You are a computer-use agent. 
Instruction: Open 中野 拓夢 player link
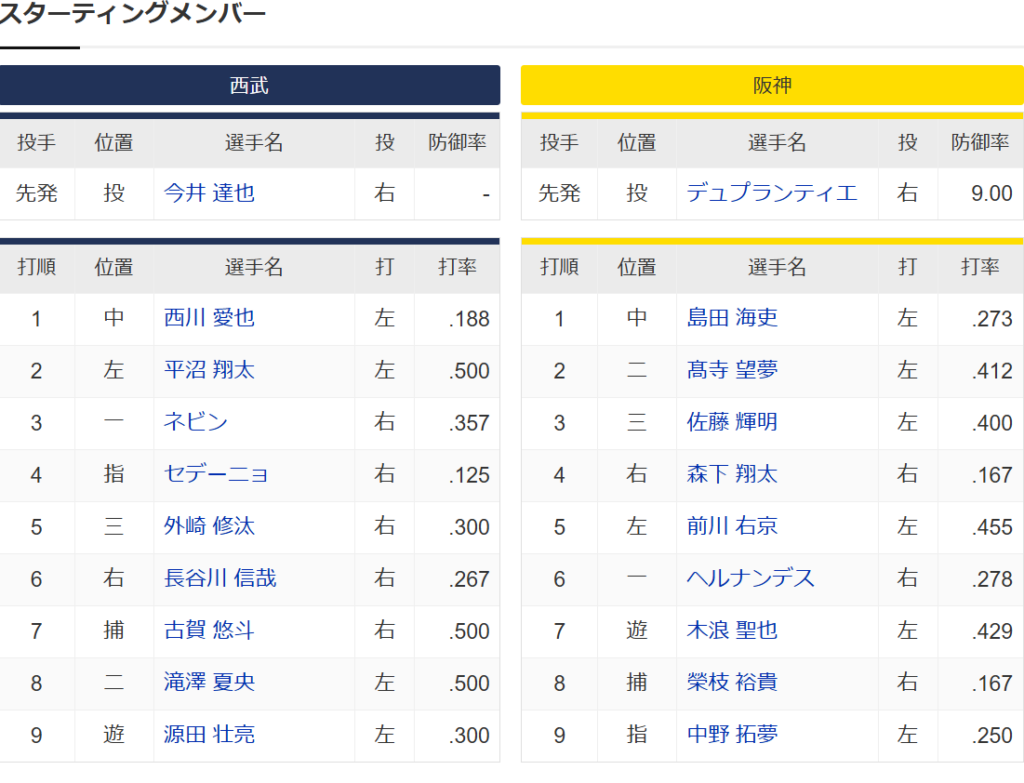click(x=732, y=735)
